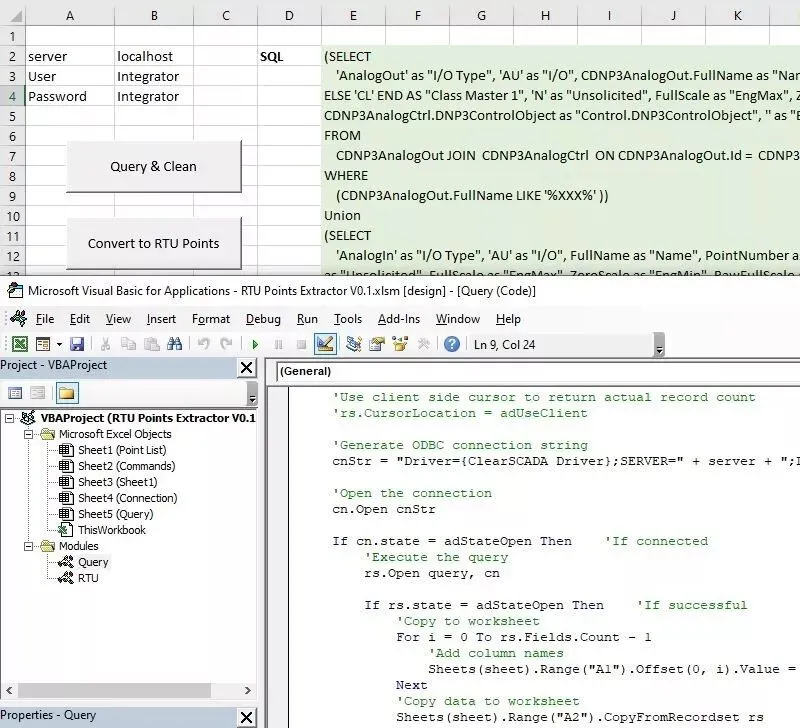
Task: Select row 7 header in Excel
Action: [x=12, y=157]
